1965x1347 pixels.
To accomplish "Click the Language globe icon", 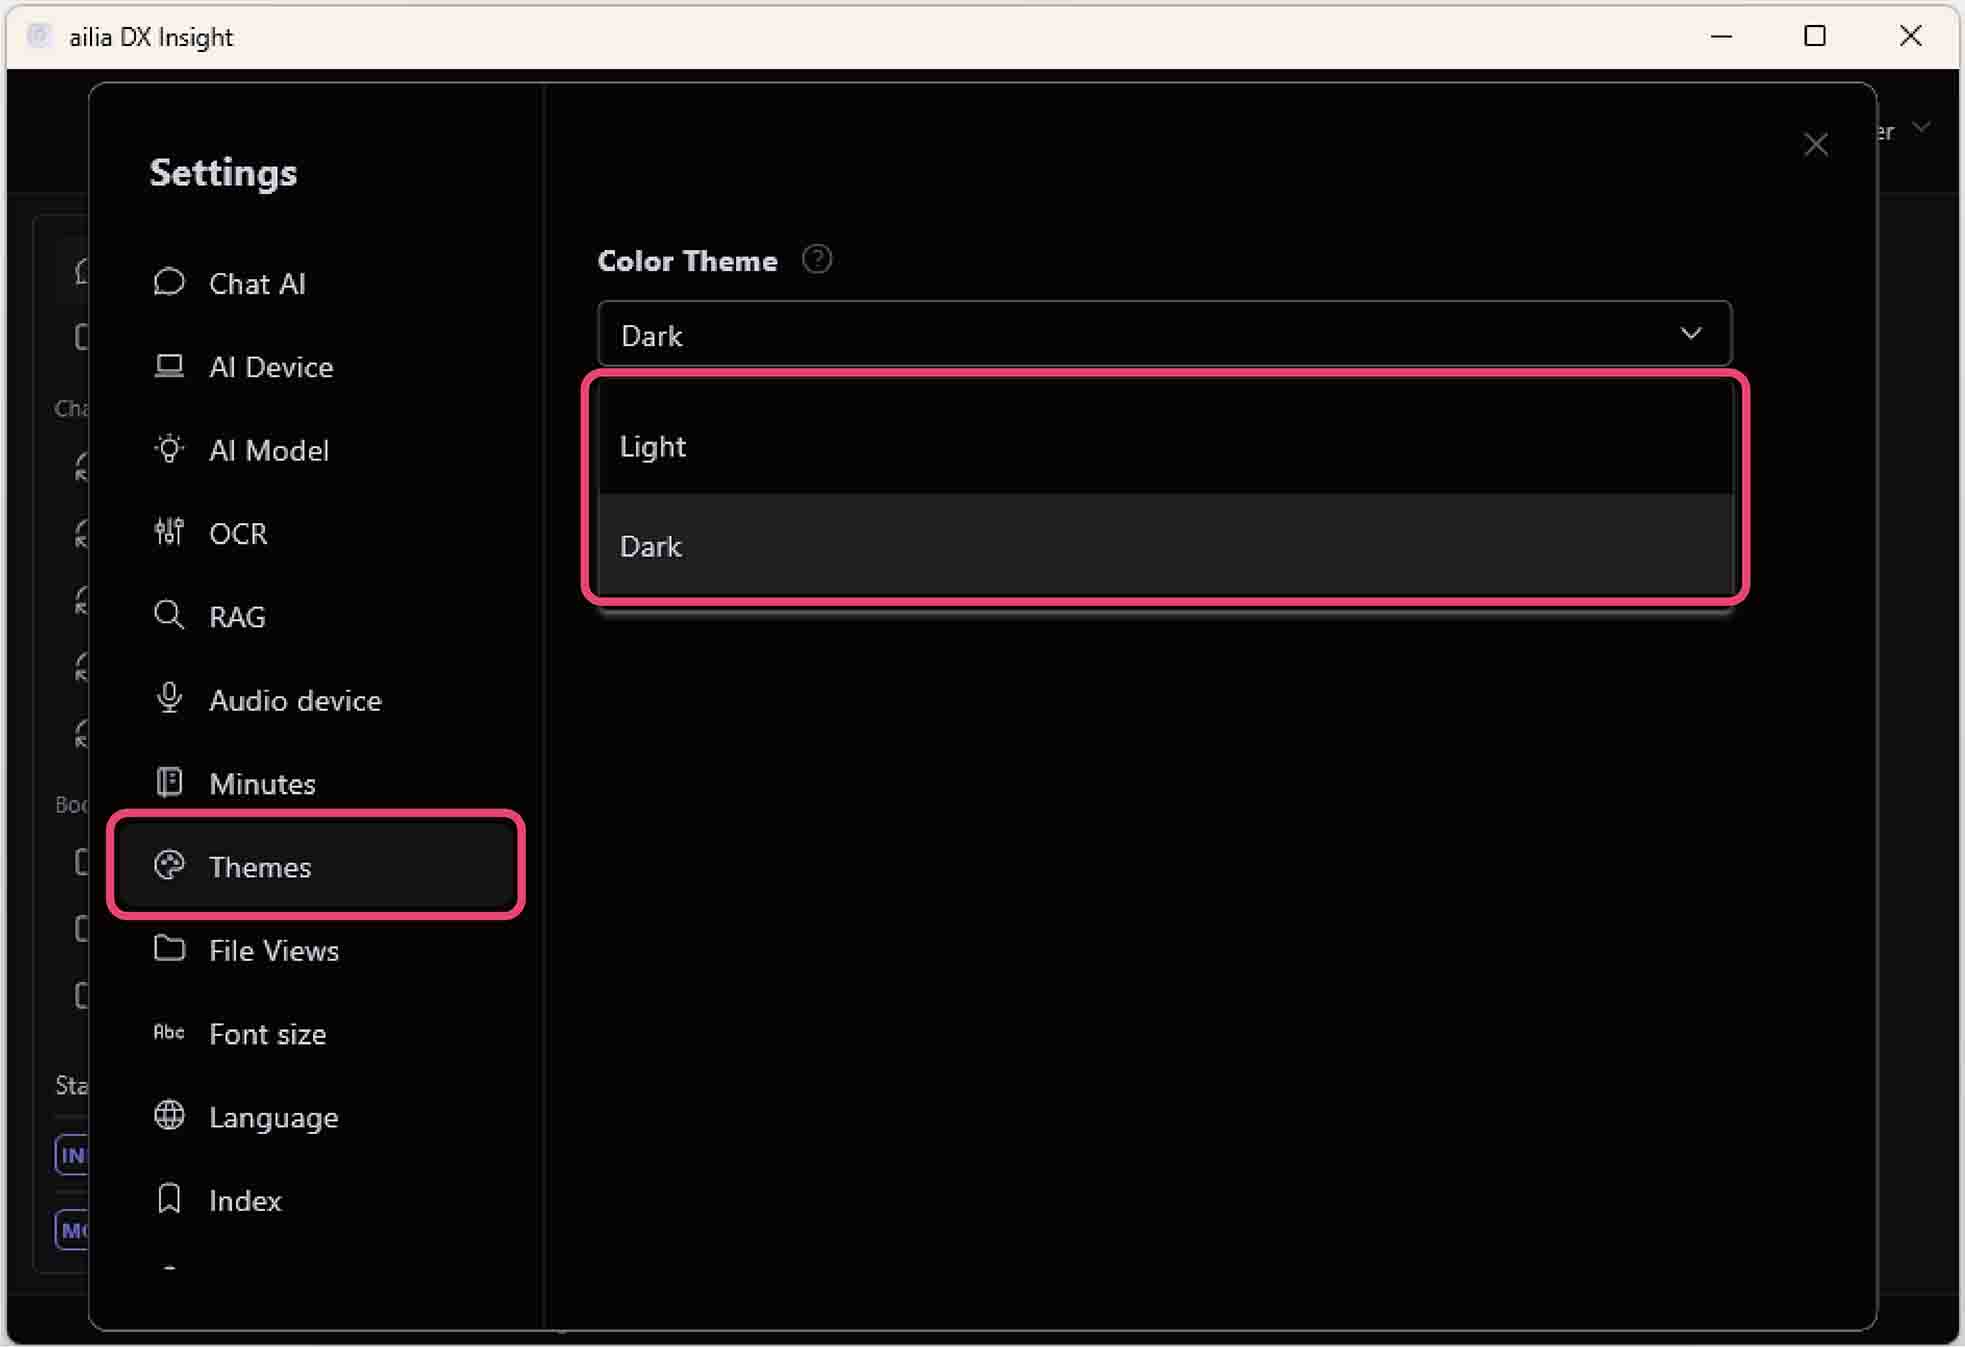I will (168, 1116).
